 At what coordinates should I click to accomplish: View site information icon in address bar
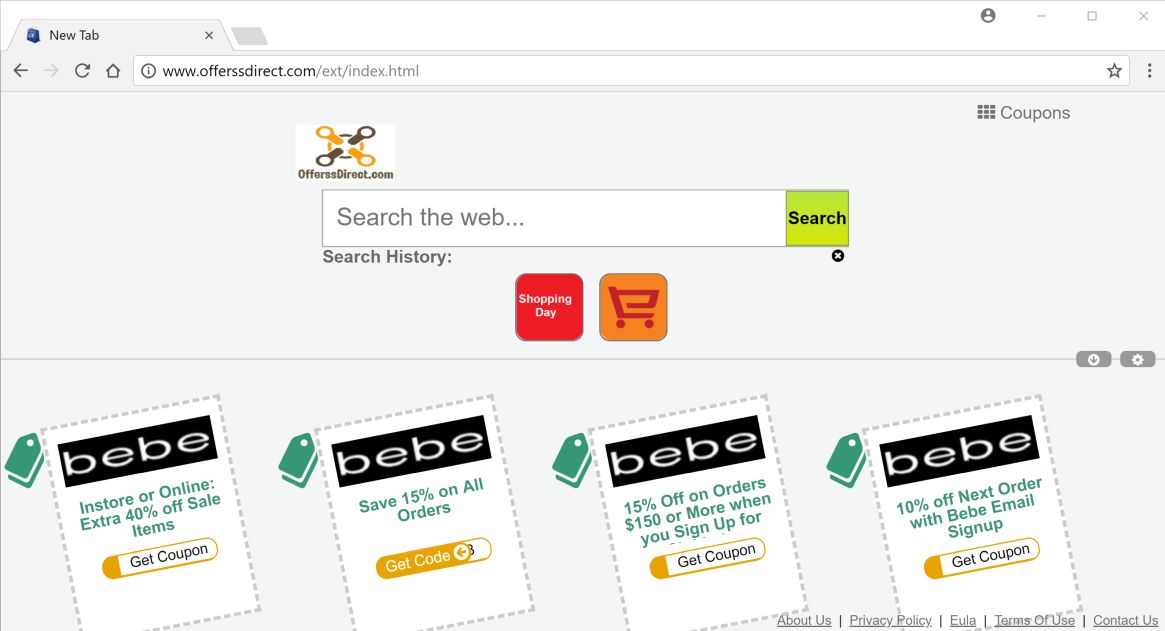coord(149,71)
